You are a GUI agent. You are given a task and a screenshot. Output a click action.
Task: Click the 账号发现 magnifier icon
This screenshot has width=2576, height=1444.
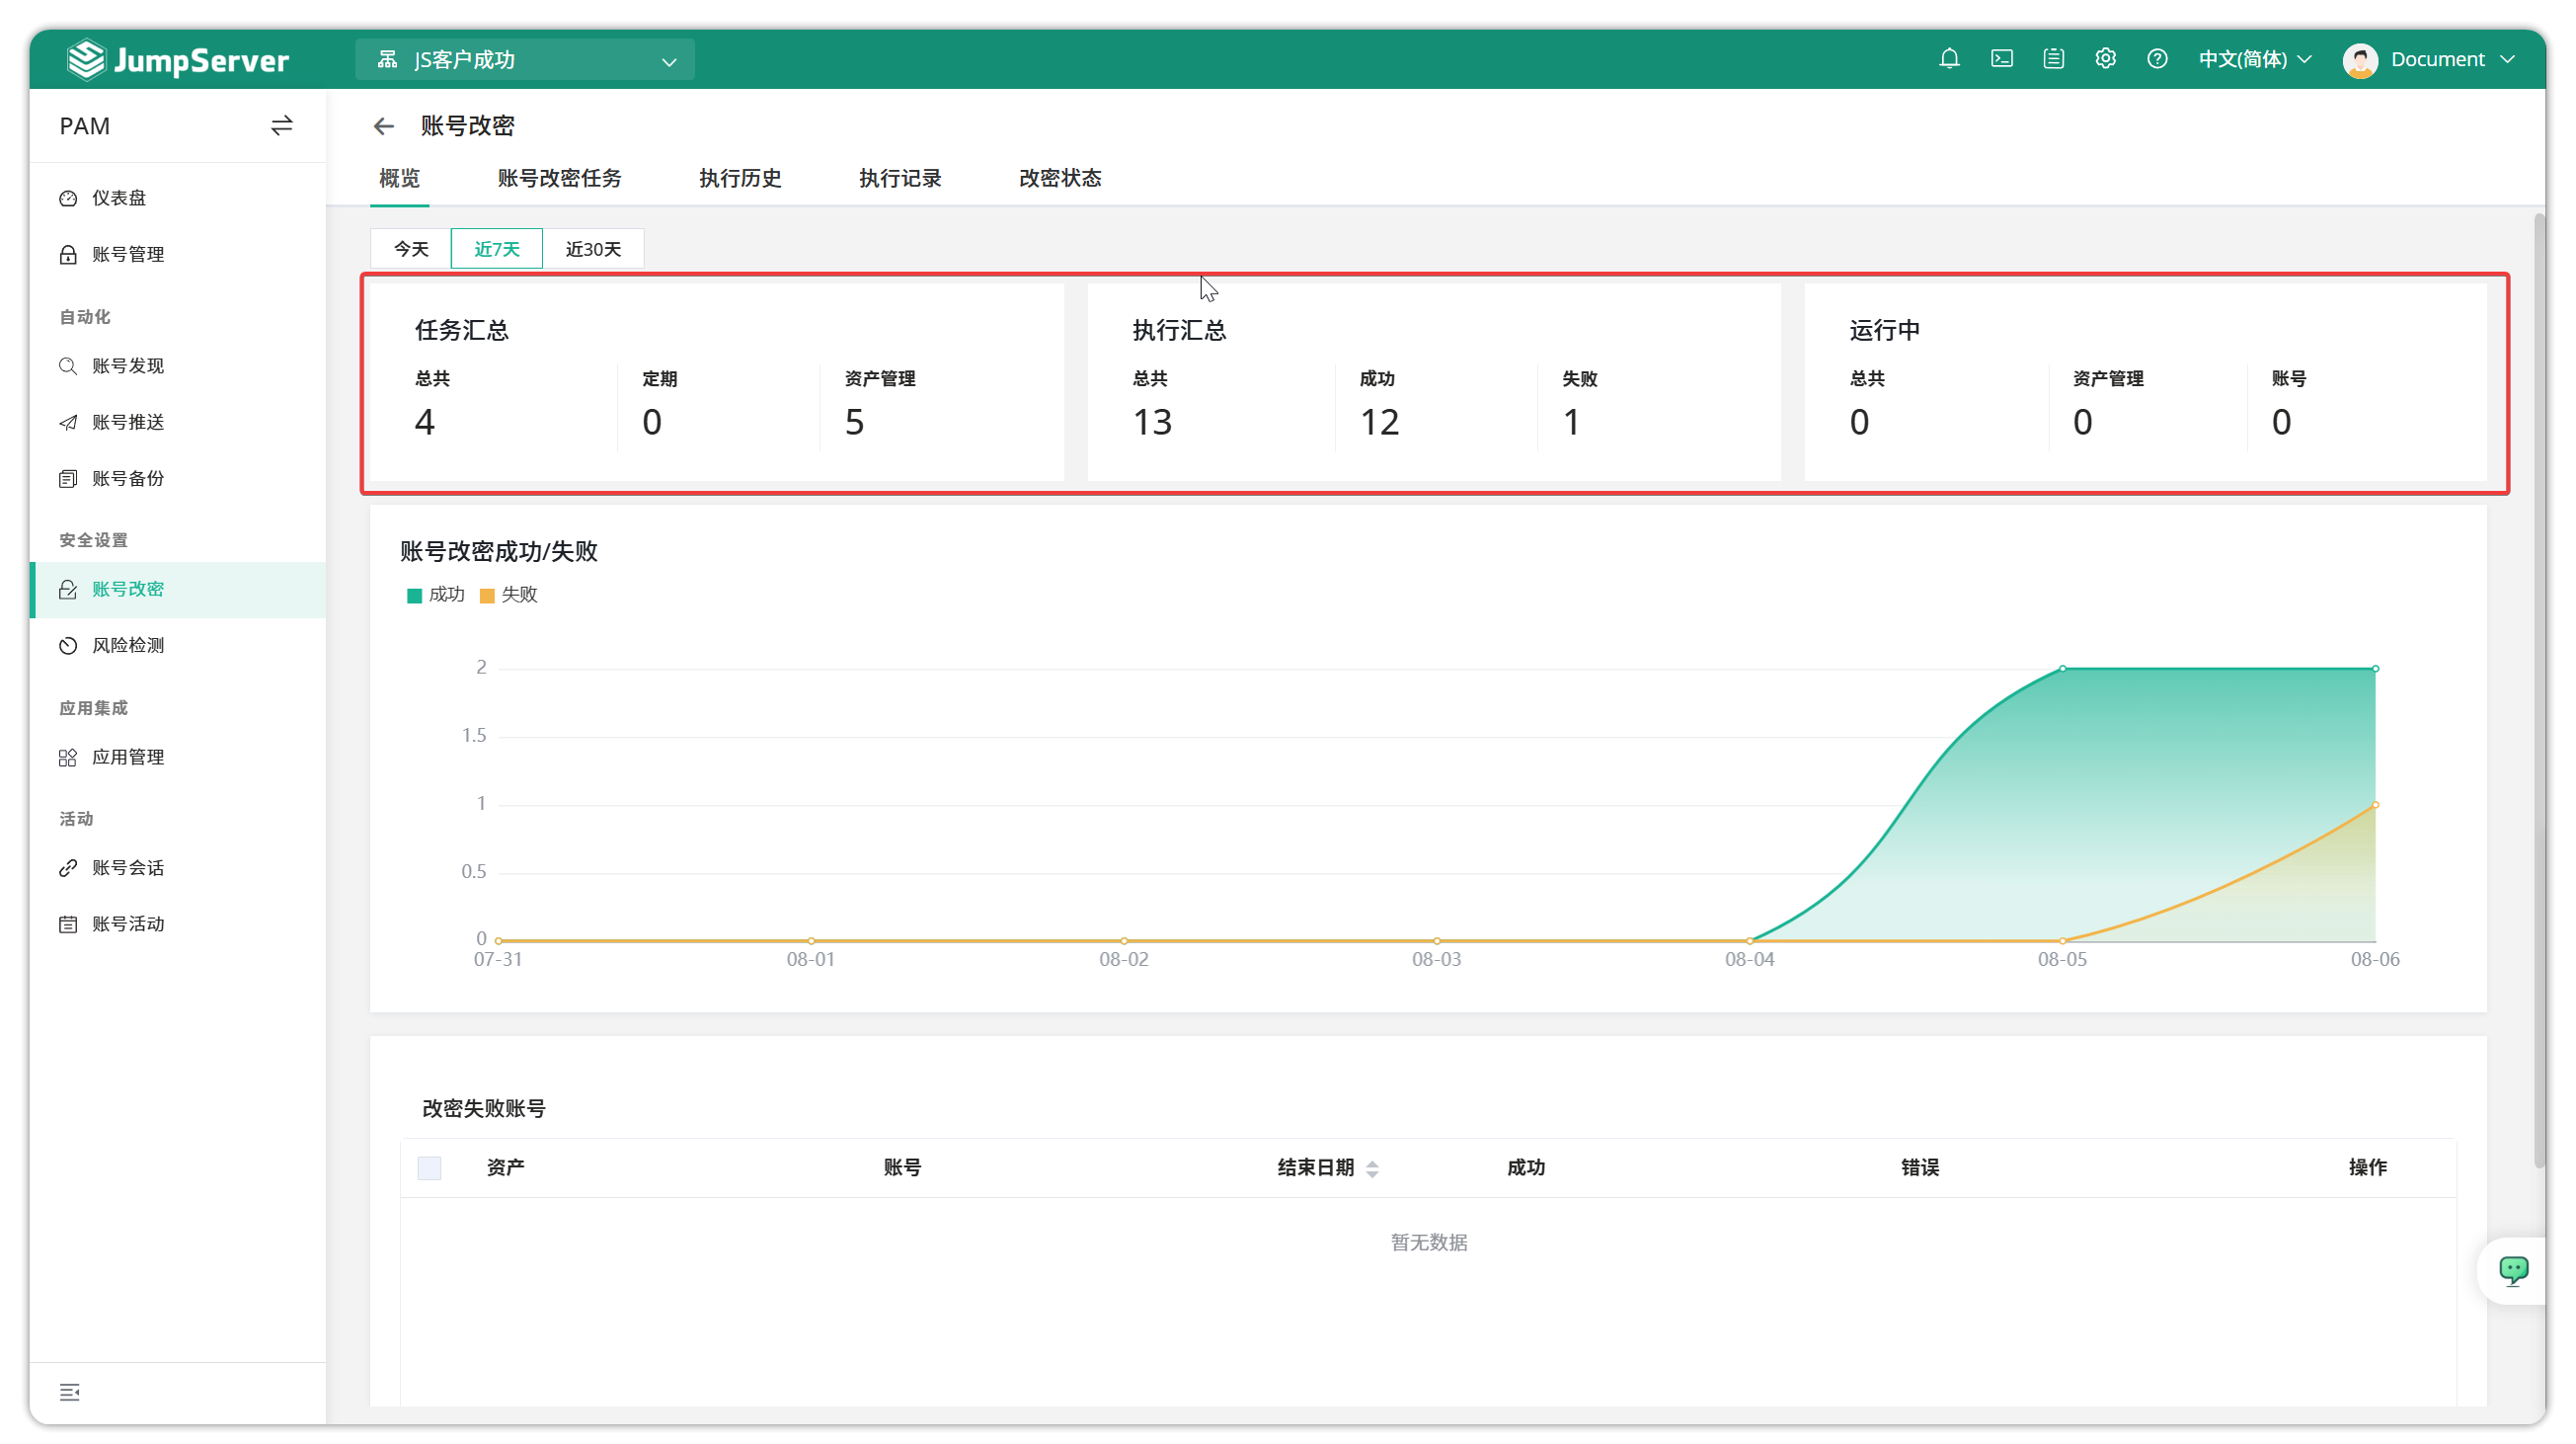pos(68,366)
